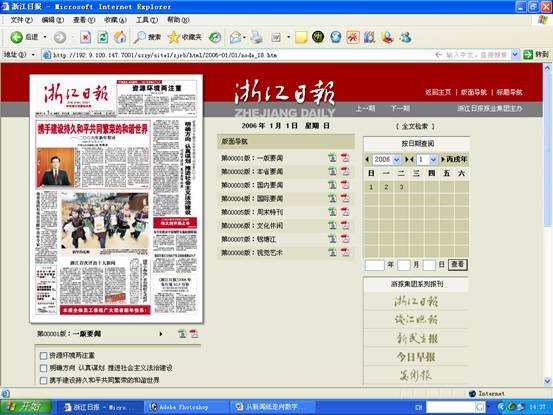The image size is (553, 415).
Task: Open the 文件 menu
Action: tap(22, 20)
